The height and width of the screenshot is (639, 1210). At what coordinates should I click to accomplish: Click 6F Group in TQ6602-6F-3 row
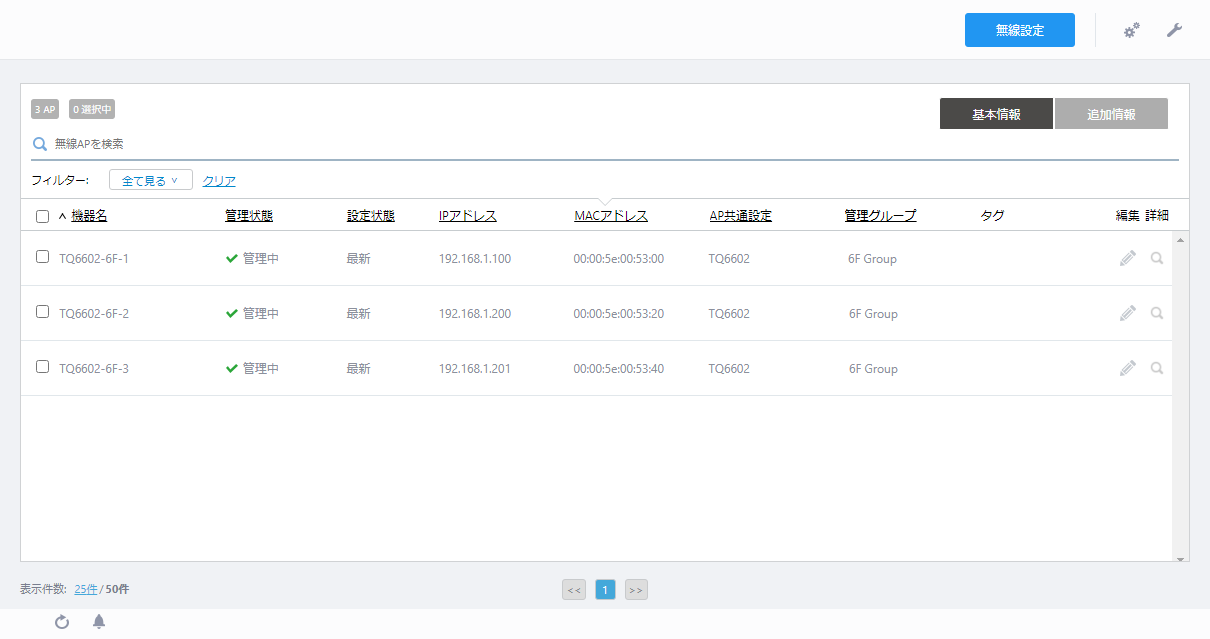pyautogui.click(x=873, y=368)
